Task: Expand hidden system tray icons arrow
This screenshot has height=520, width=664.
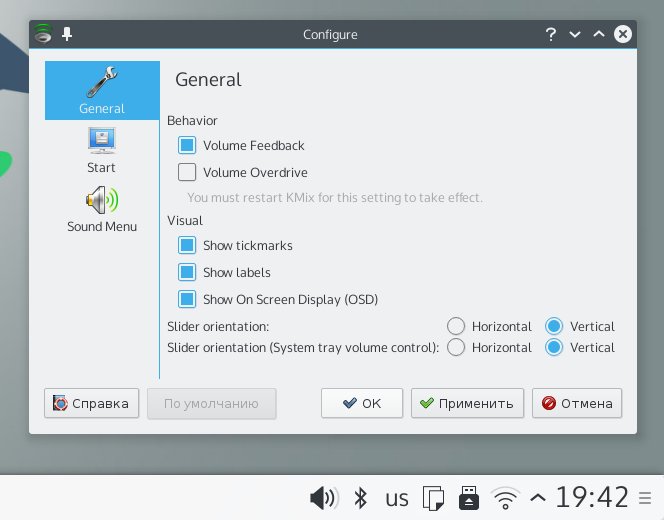Action: point(538,498)
